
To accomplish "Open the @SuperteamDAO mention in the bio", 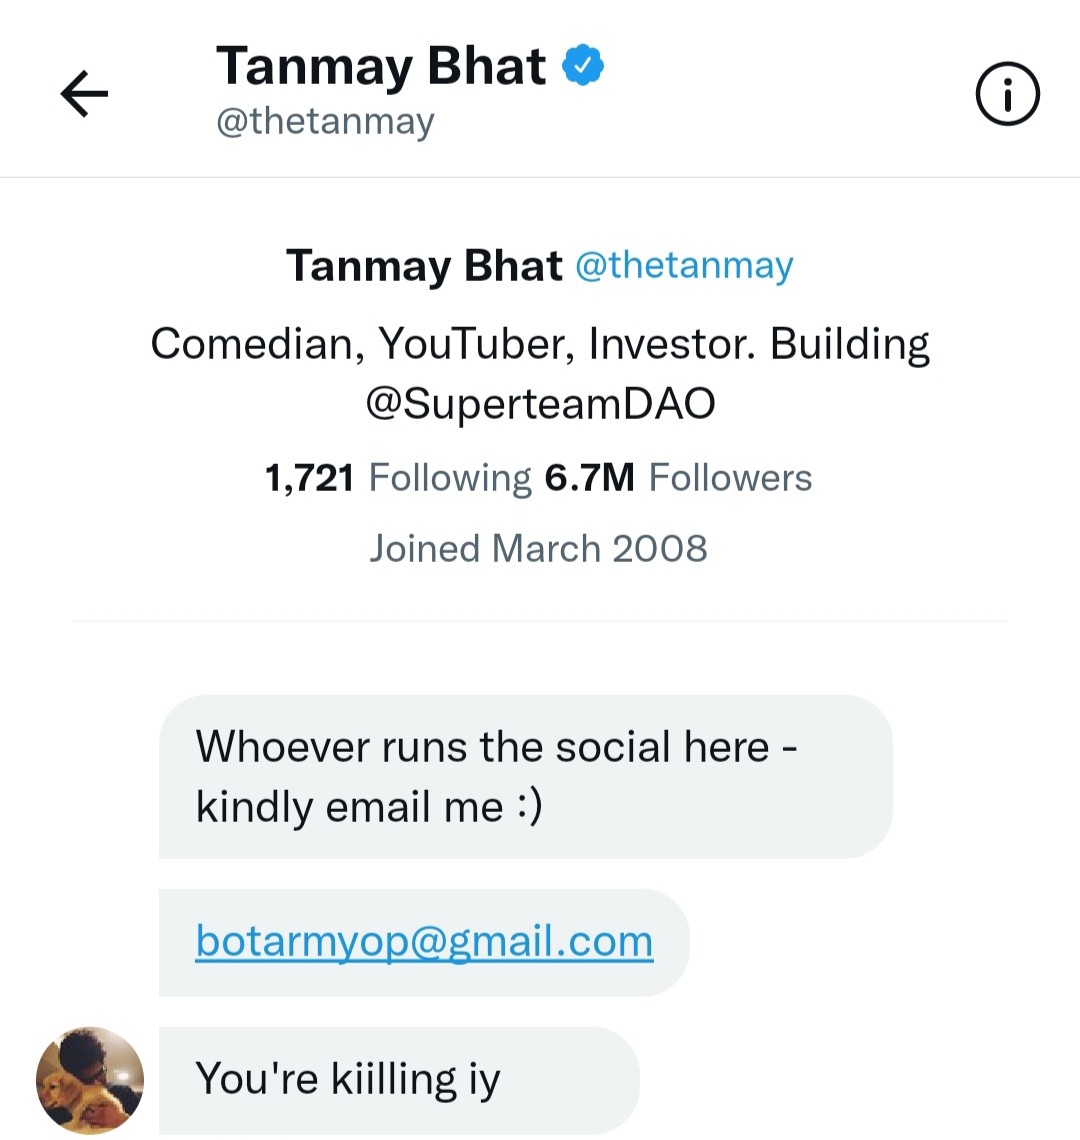I will click(540, 404).
